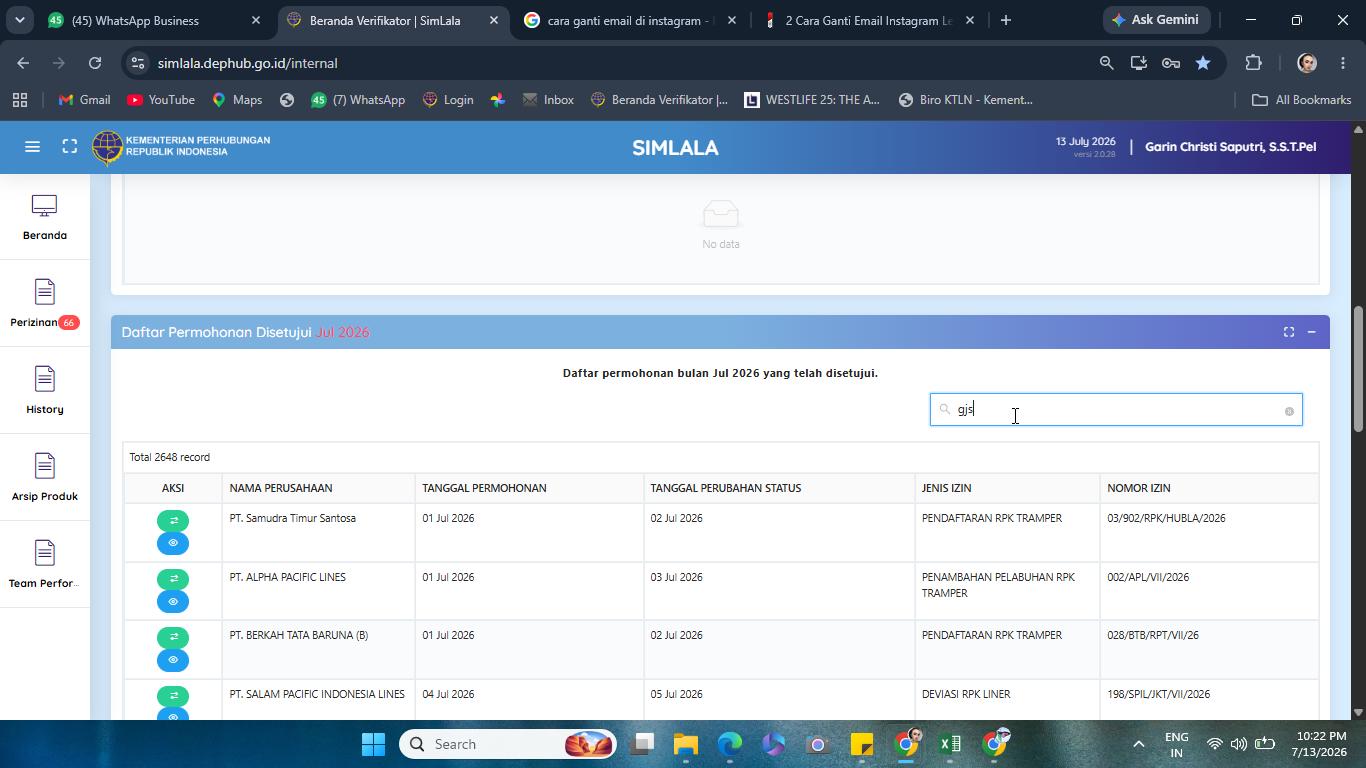Open Chrome extensions menu
This screenshot has height=768, width=1366.
click(x=1253, y=63)
